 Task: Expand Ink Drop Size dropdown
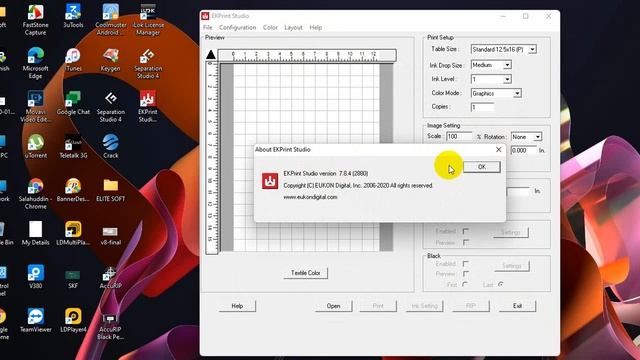point(507,65)
